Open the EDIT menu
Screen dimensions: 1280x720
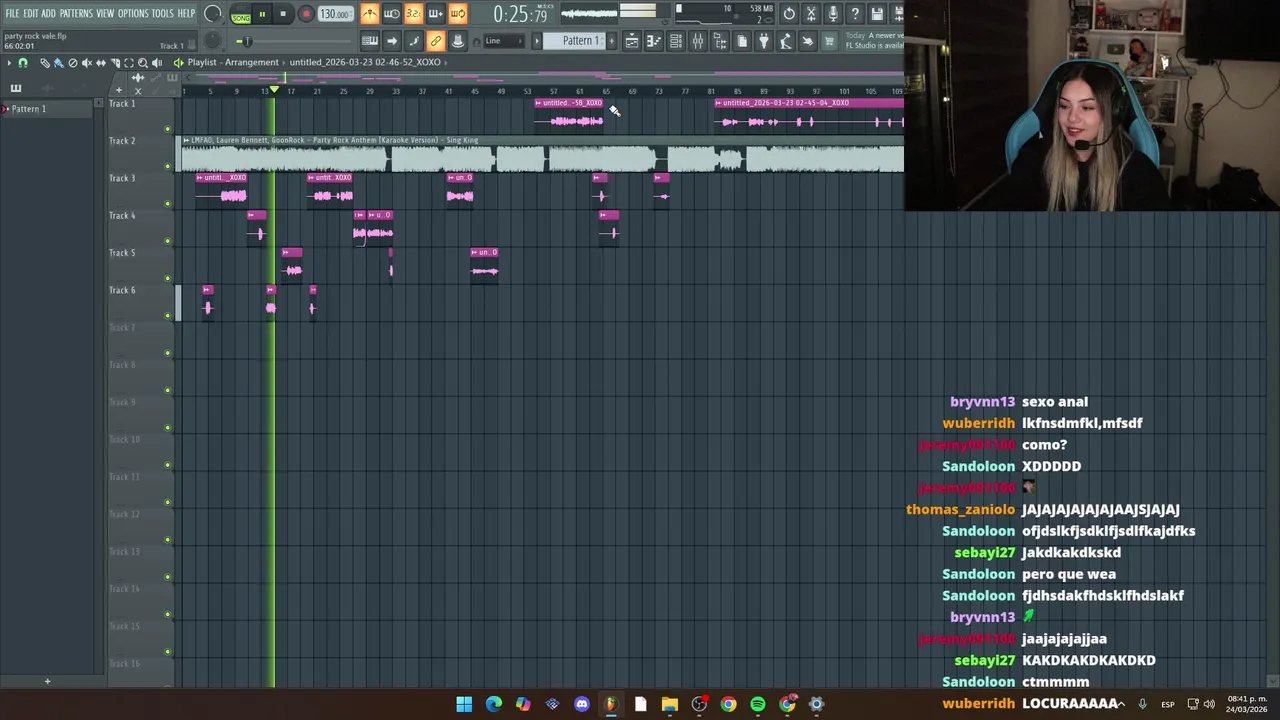pyautogui.click(x=31, y=14)
